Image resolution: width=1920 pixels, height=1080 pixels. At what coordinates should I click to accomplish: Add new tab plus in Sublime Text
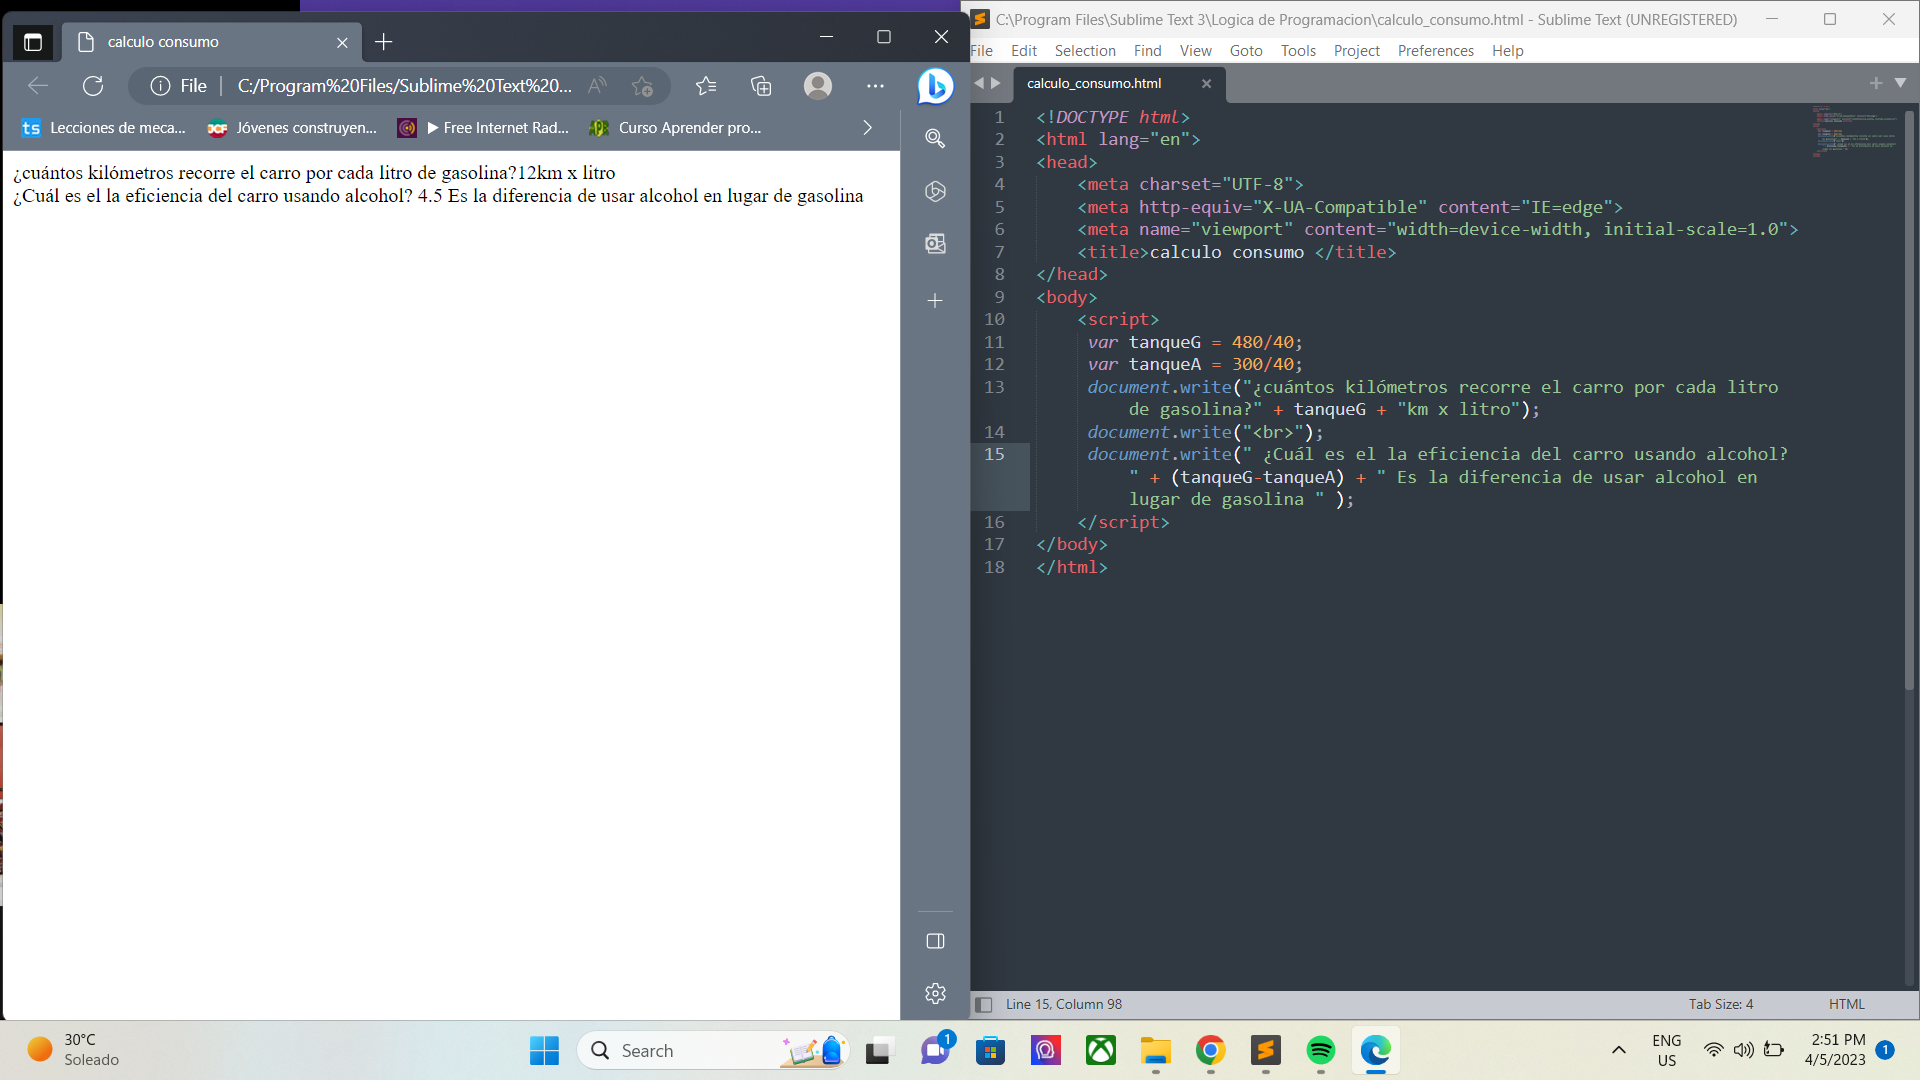point(1876,83)
